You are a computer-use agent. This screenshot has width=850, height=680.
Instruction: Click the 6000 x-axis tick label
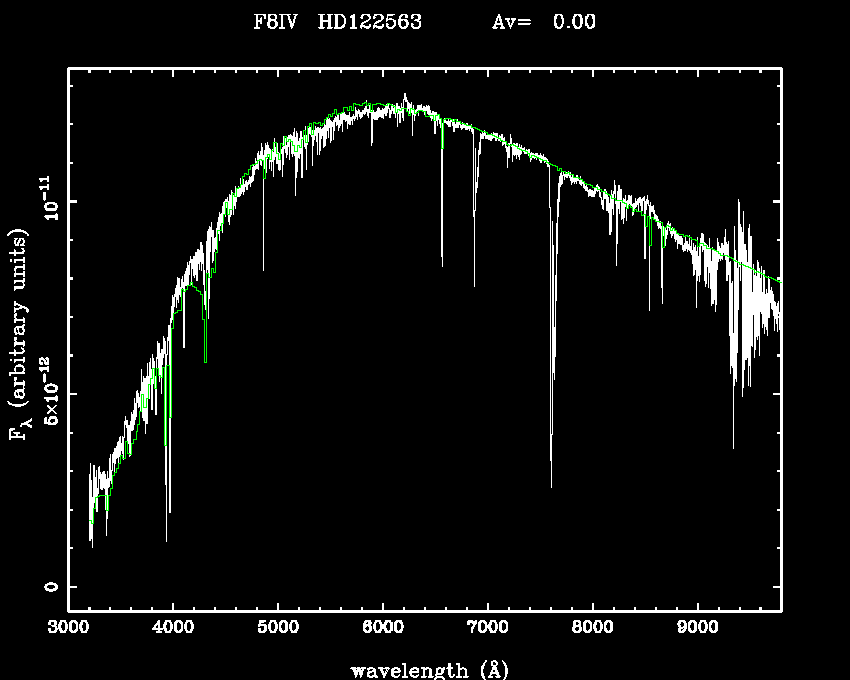pos(383,630)
